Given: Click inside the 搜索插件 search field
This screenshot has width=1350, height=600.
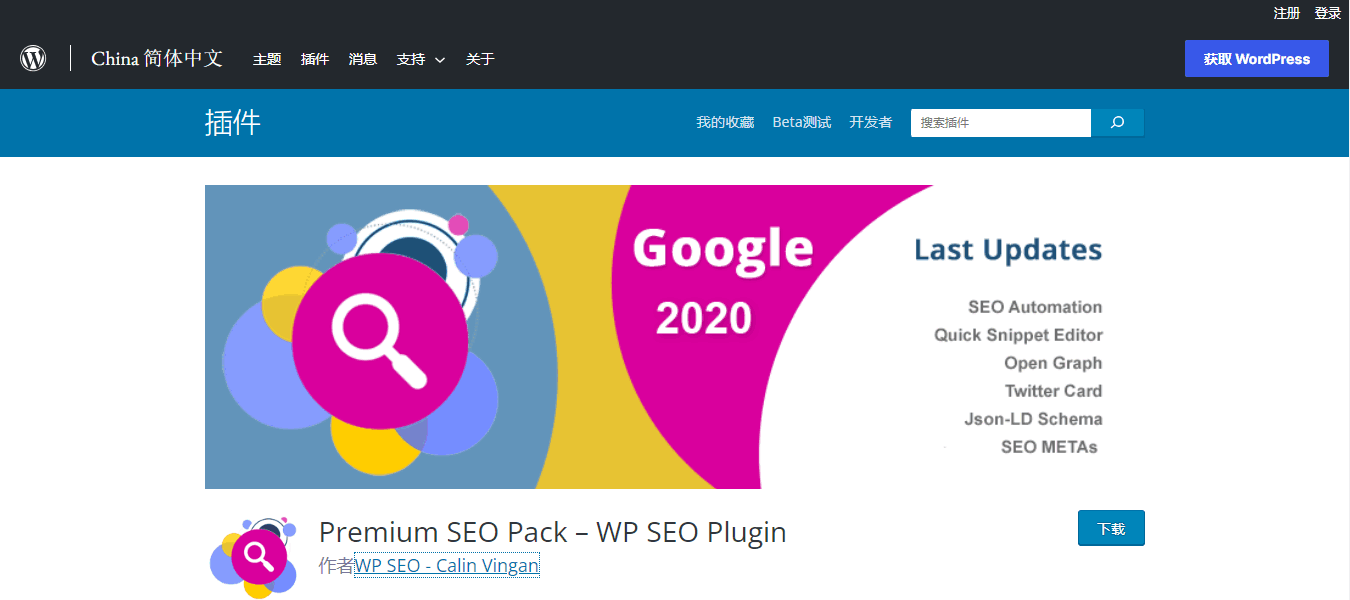Looking at the screenshot, I should [x=1000, y=122].
